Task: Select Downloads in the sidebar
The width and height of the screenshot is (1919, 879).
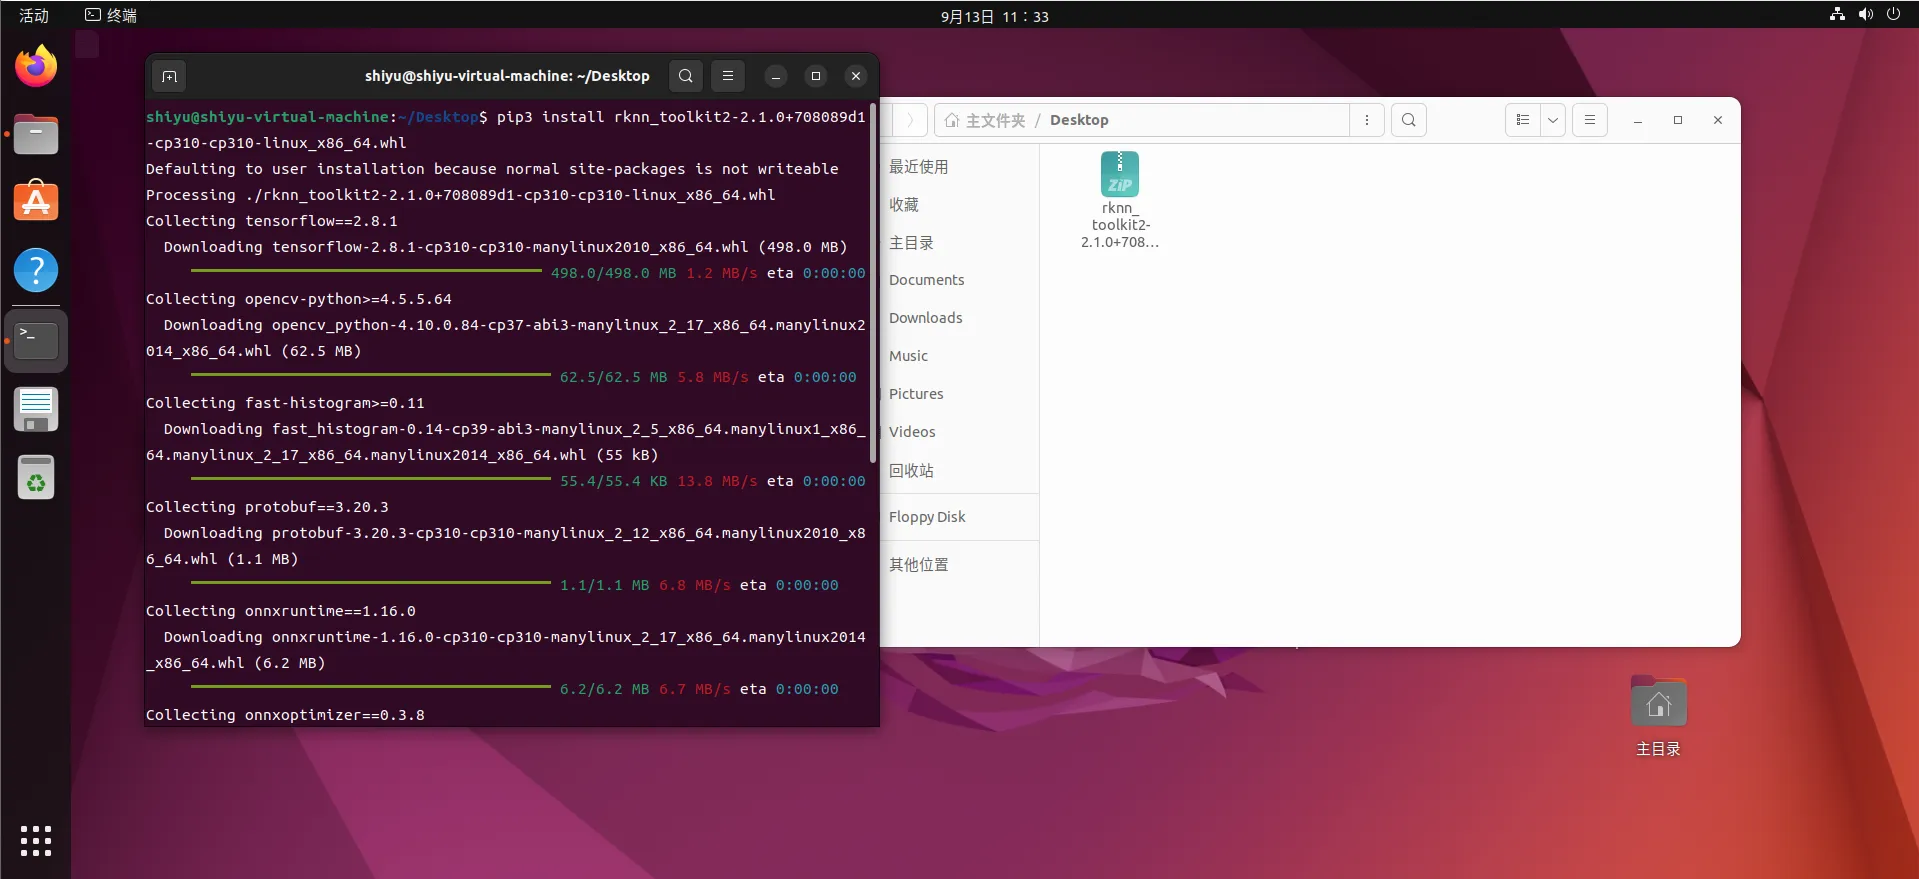Action: [x=925, y=318]
